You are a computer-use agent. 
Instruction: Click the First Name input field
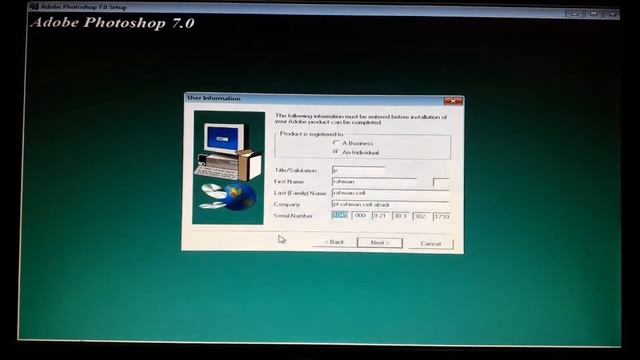coord(374,182)
